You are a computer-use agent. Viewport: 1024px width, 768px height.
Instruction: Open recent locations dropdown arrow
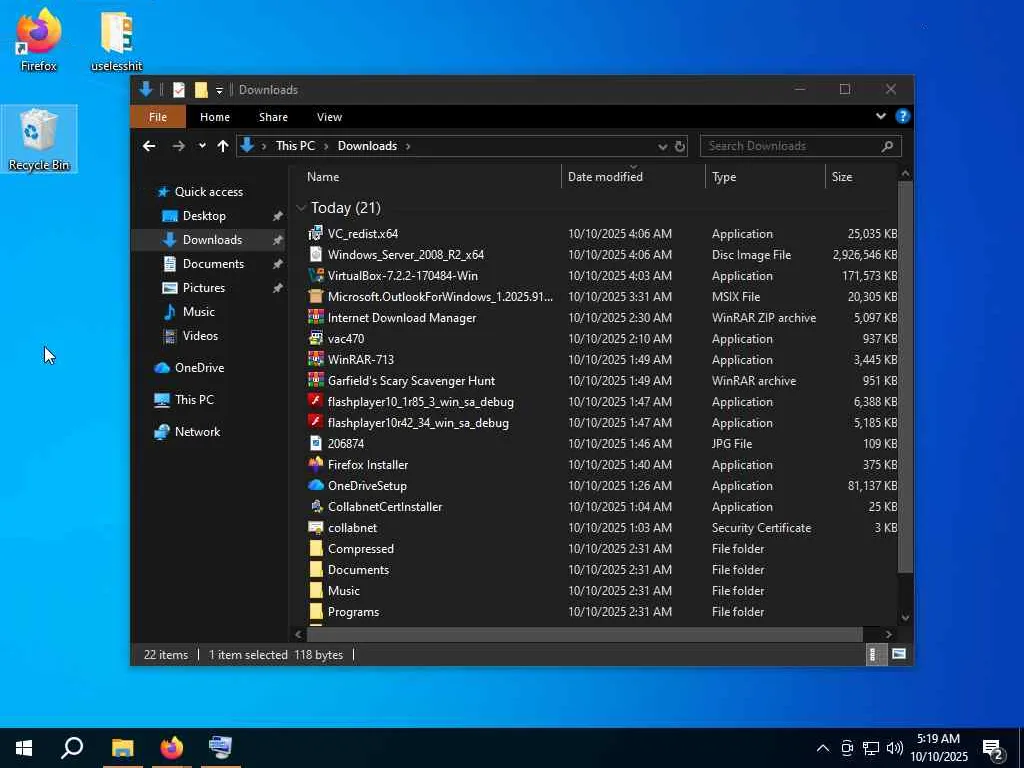tap(202, 146)
